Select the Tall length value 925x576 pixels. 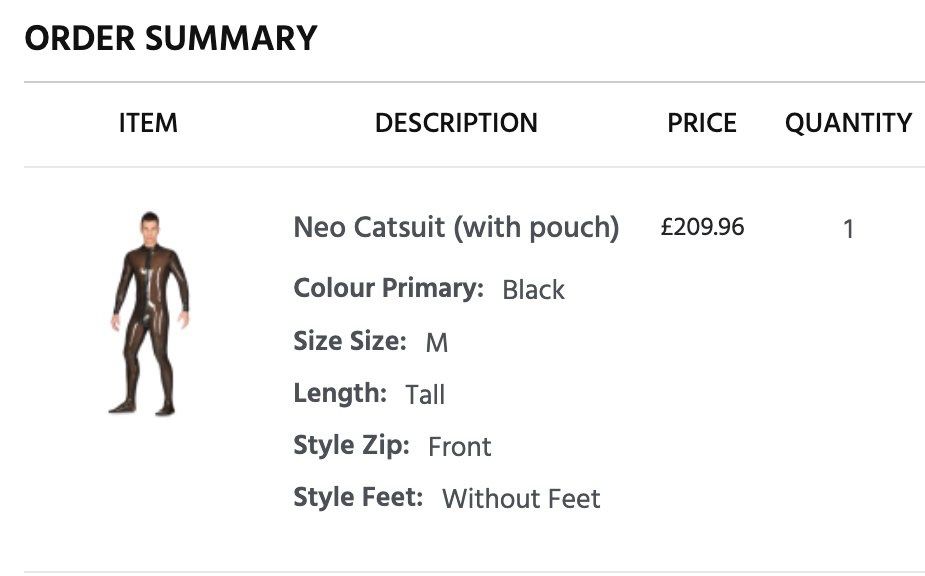click(x=425, y=395)
